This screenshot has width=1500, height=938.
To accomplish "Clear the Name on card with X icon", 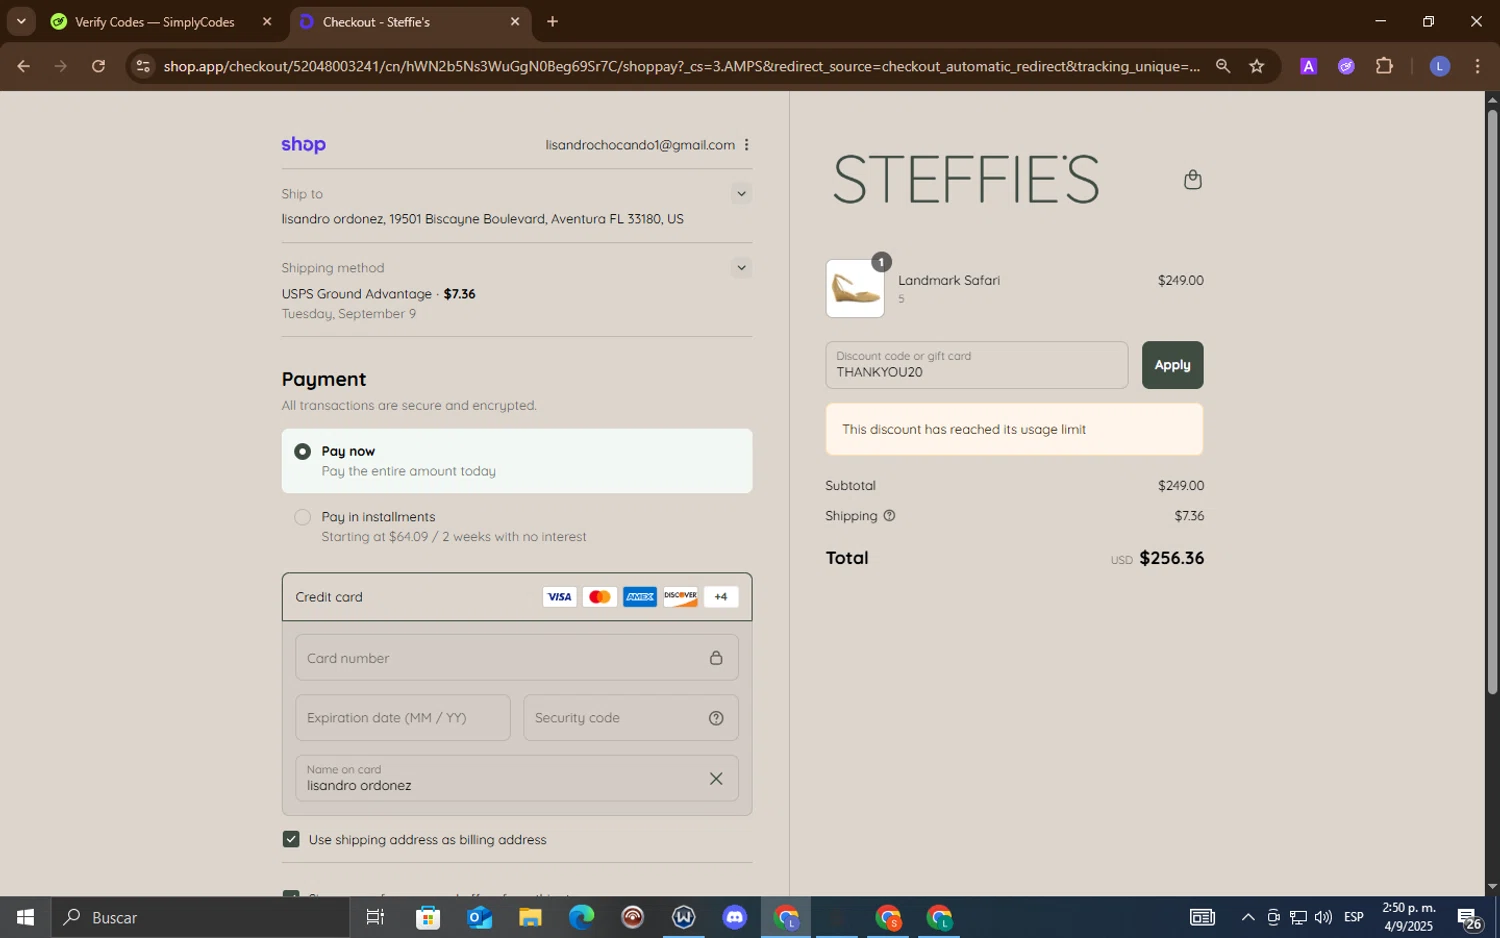I will pyautogui.click(x=716, y=778).
